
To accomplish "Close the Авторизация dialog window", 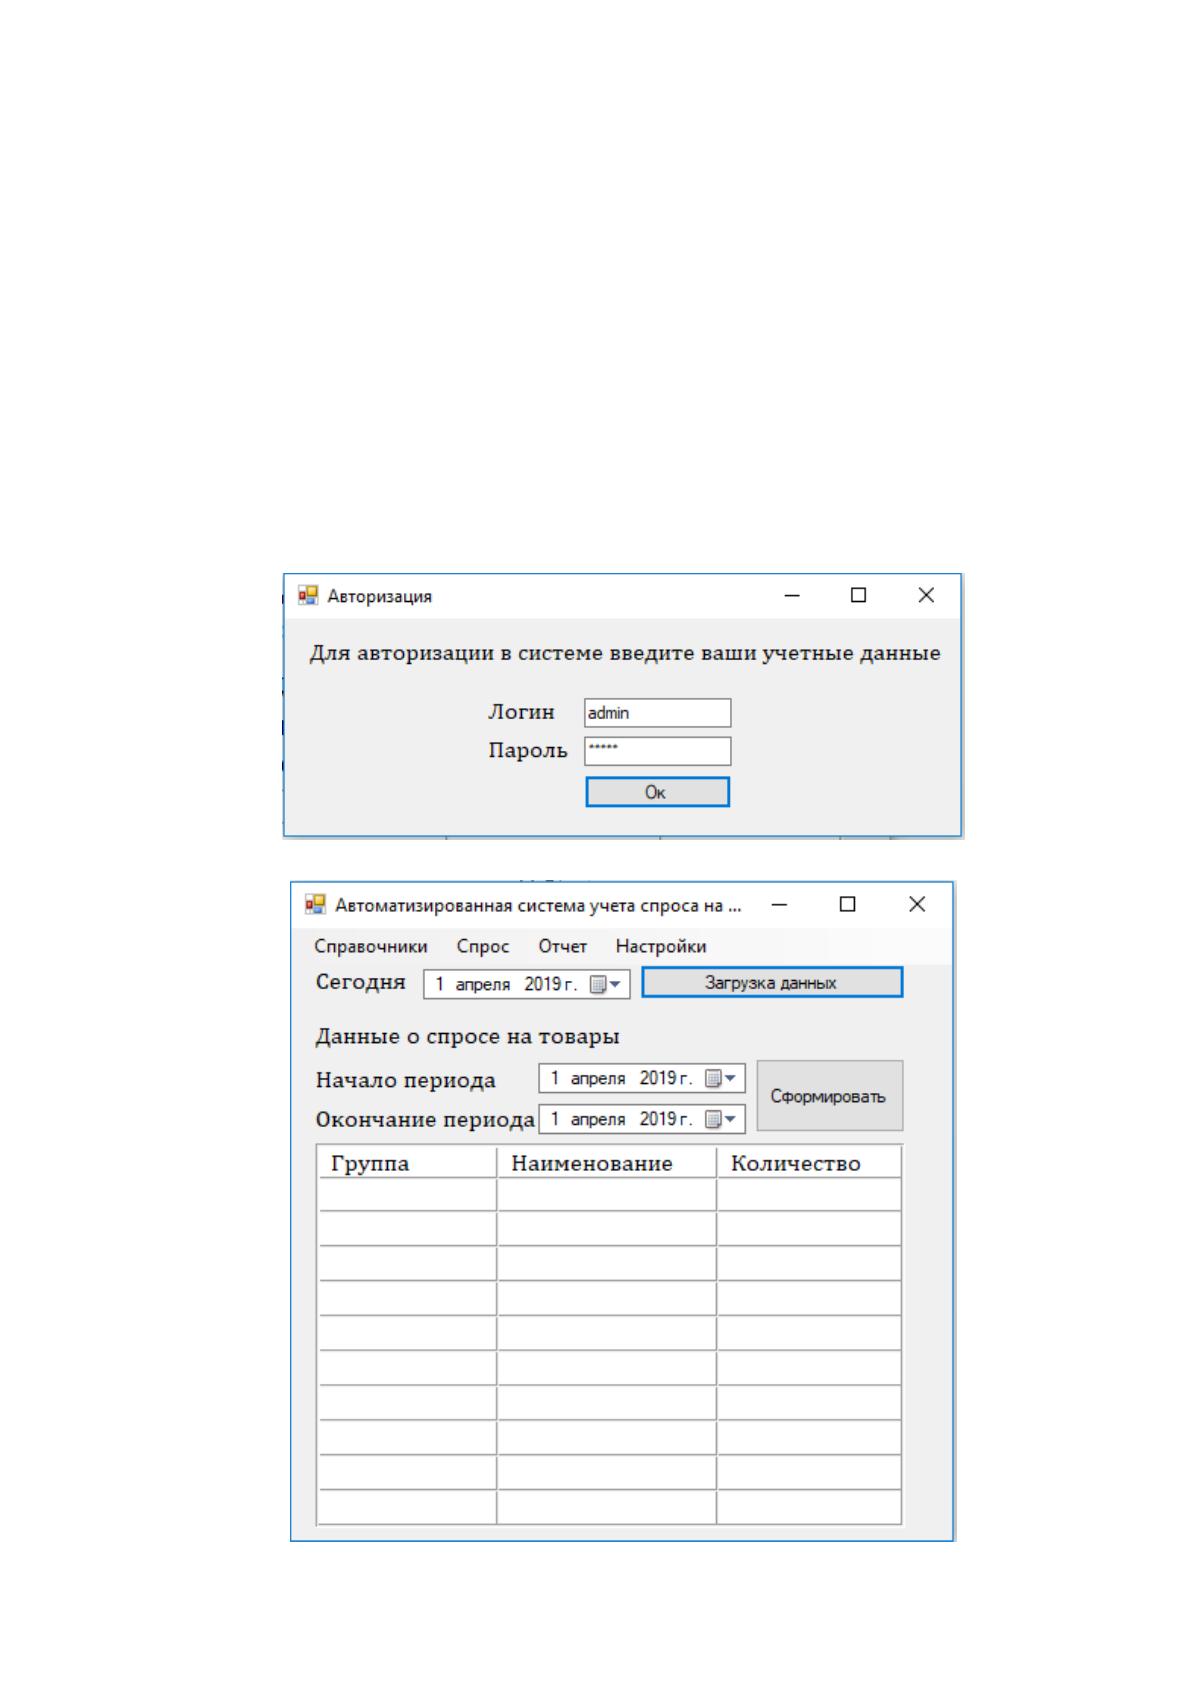I will (926, 595).
